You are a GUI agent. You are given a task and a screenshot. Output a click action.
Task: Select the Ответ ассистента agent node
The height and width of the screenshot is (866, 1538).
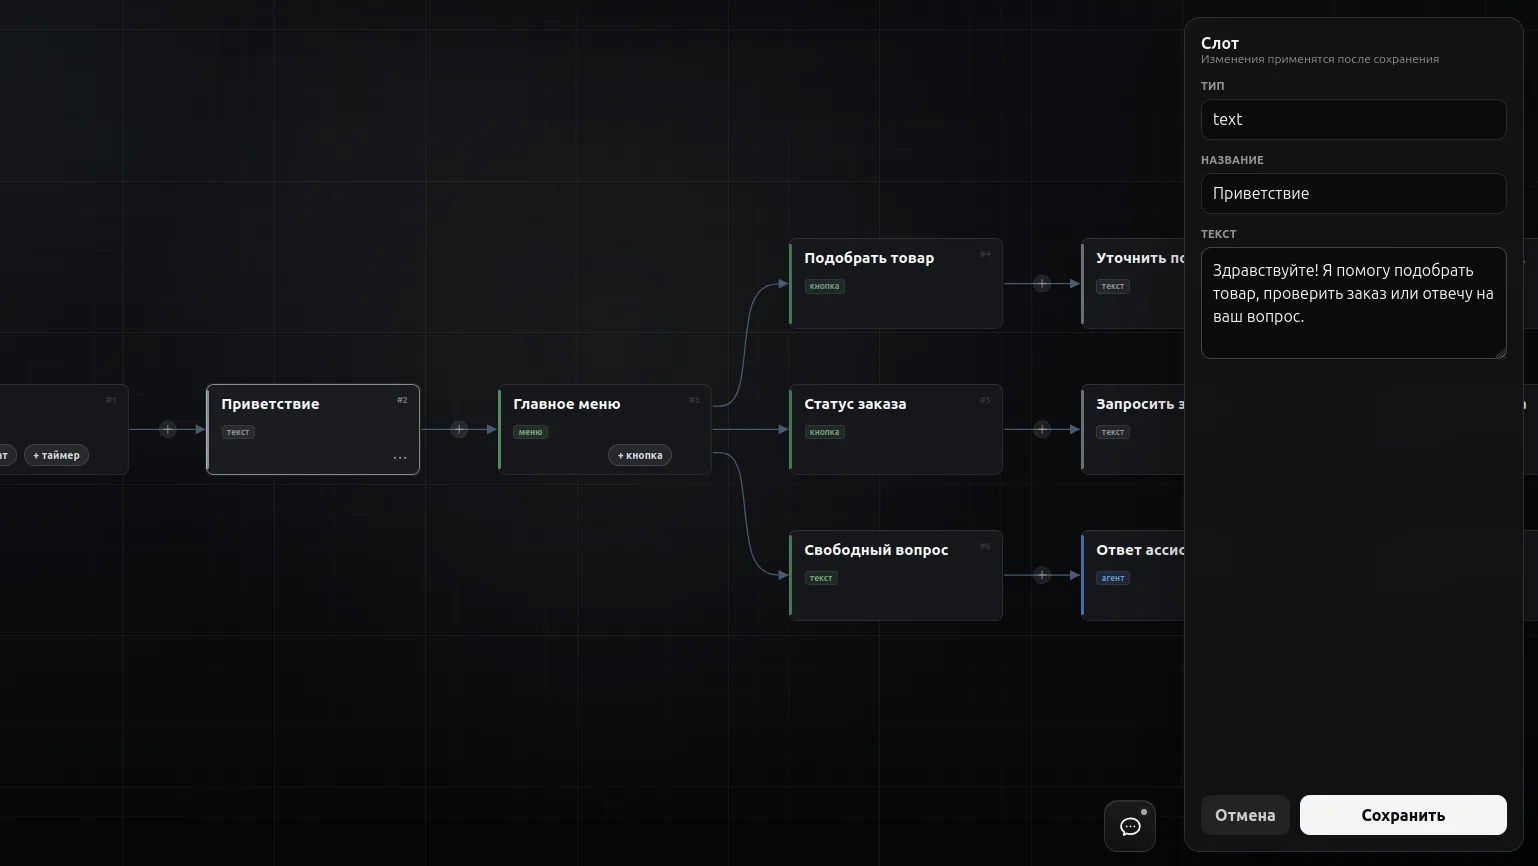click(x=1133, y=575)
